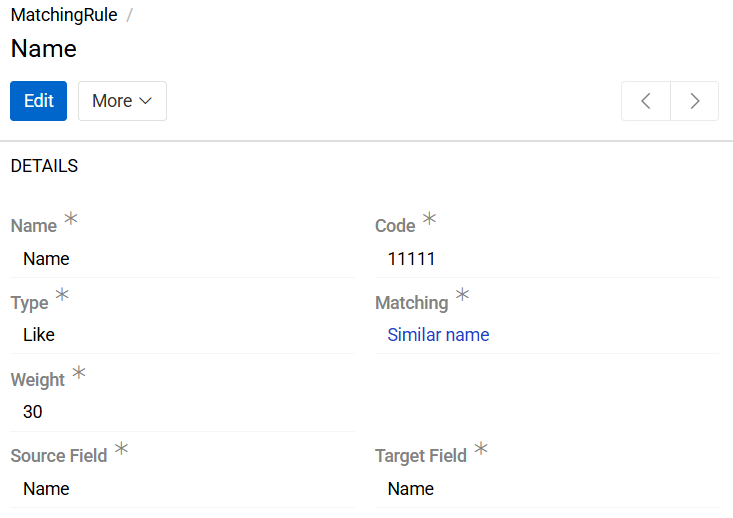The width and height of the screenshot is (733, 518).
Task: Click the asterisk beside the Code label
Action: pos(429,218)
